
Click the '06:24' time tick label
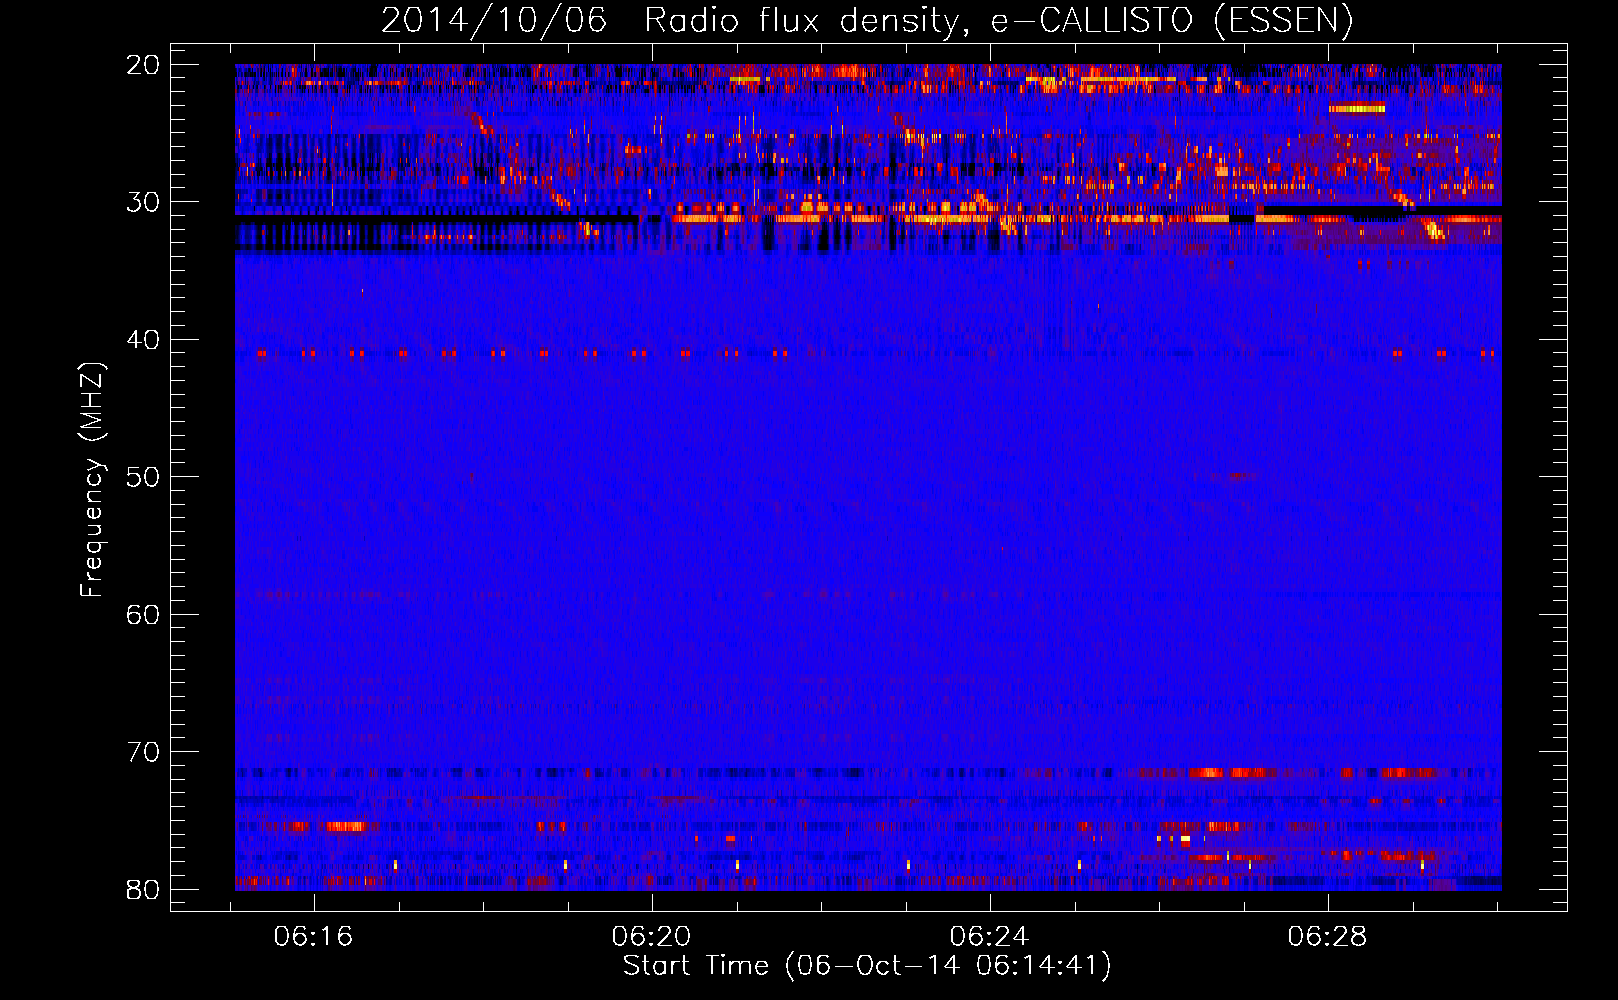click(x=990, y=937)
